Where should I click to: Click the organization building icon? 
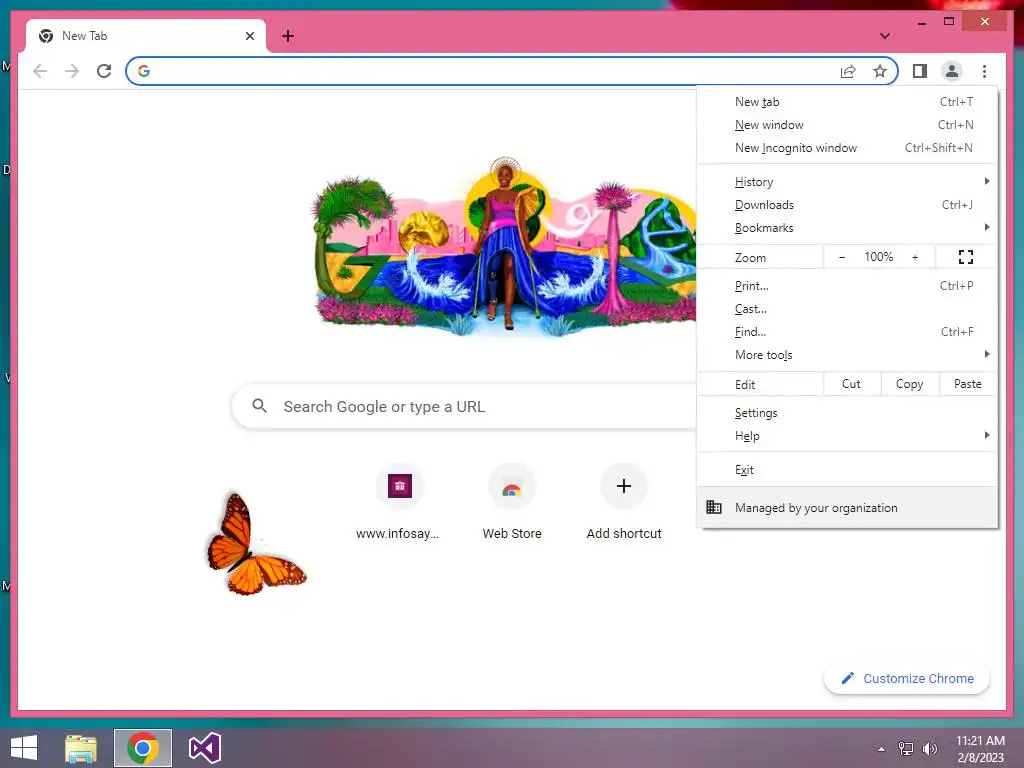(x=714, y=507)
